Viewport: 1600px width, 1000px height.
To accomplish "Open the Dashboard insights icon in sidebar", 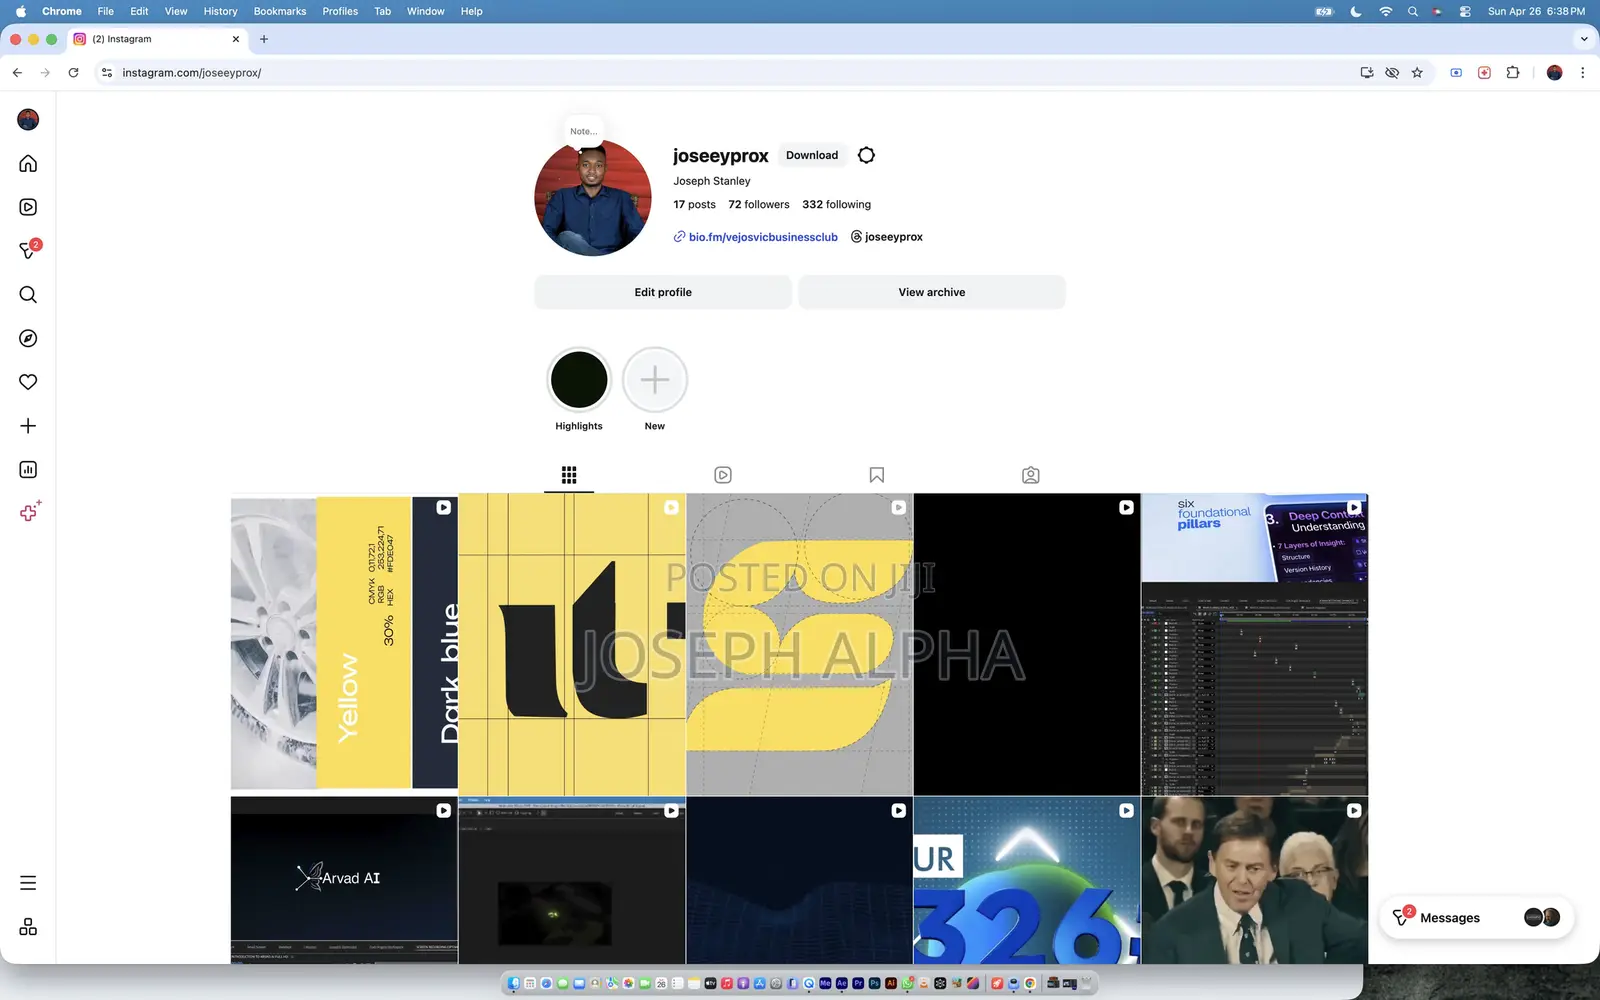I will 28,469.
